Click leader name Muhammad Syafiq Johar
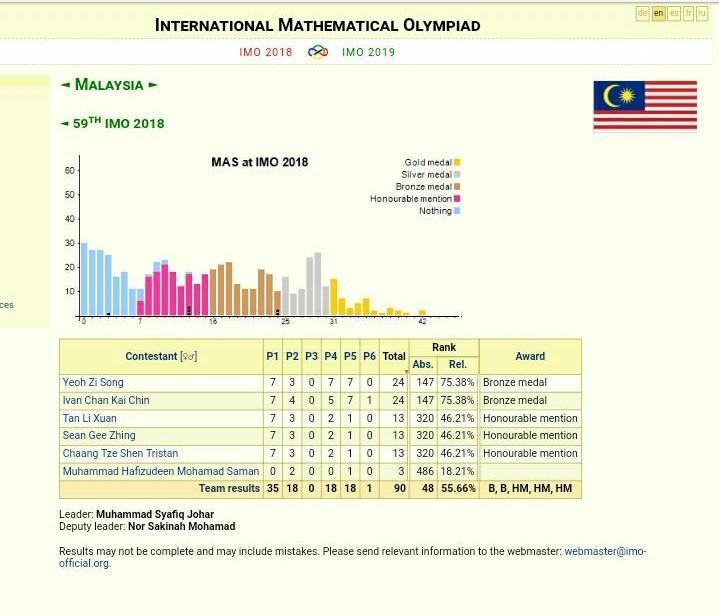The height and width of the screenshot is (616, 719). pyautogui.click(x=155, y=514)
